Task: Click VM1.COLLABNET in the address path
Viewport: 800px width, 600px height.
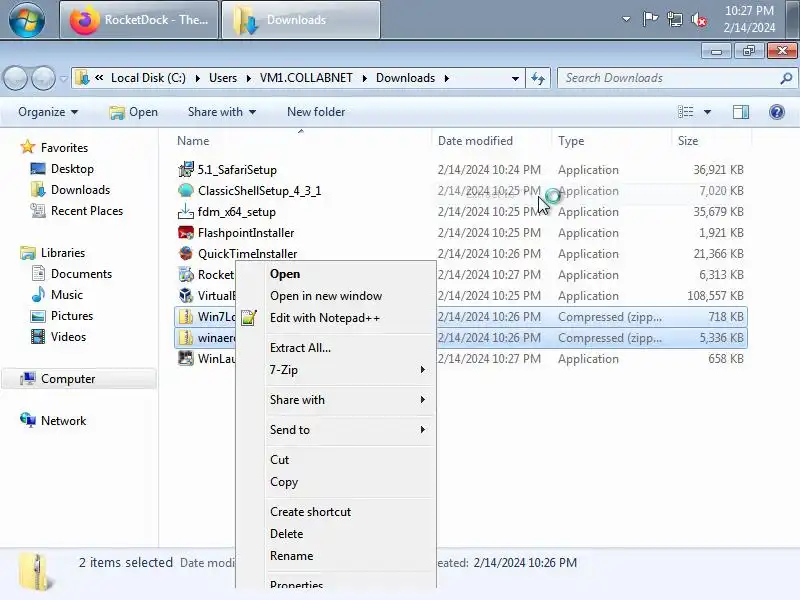Action: pos(306,78)
